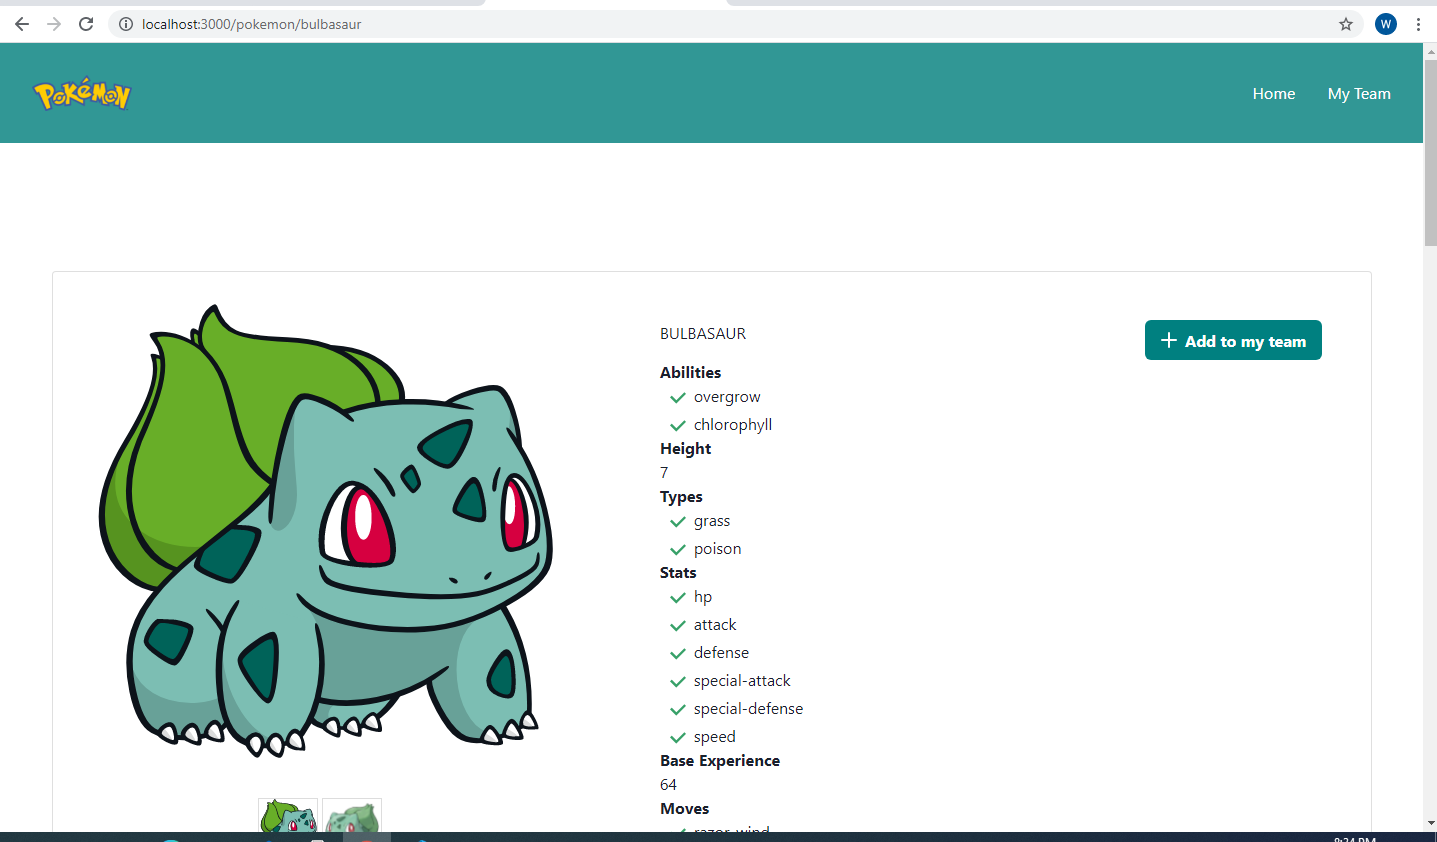Image resolution: width=1437 pixels, height=842 pixels.
Task: Click the Stats heading
Action: [x=678, y=573]
